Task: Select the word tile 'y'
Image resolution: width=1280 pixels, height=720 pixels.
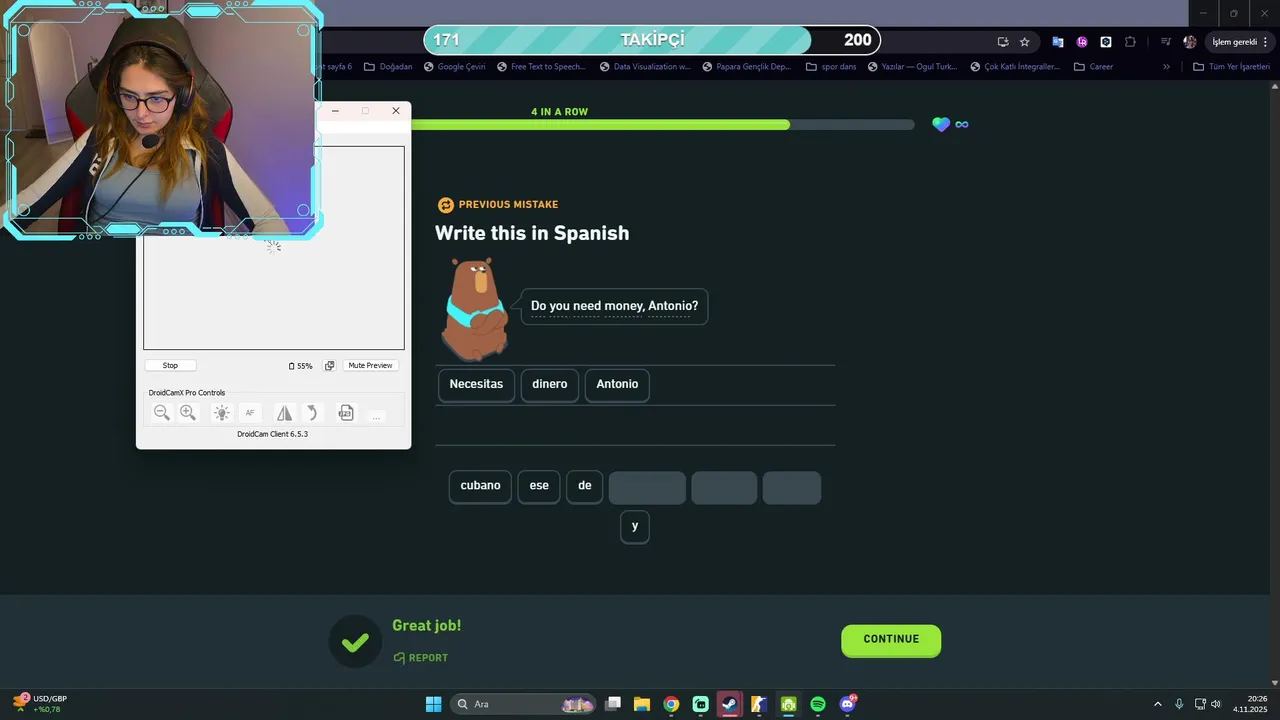Action: 635,526
